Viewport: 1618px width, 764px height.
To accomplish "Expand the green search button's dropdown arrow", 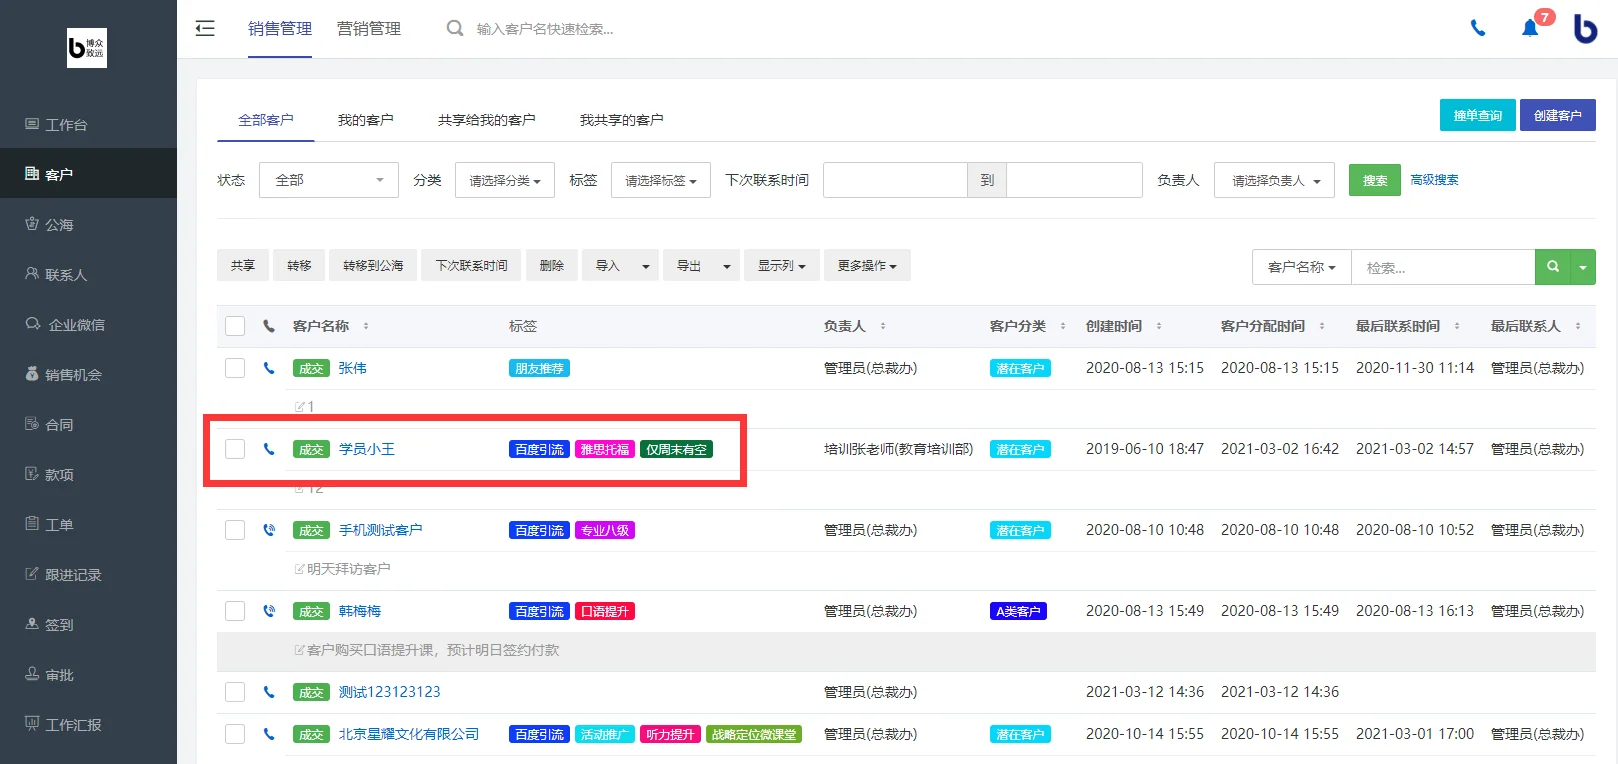I will tap(1583, 267).
